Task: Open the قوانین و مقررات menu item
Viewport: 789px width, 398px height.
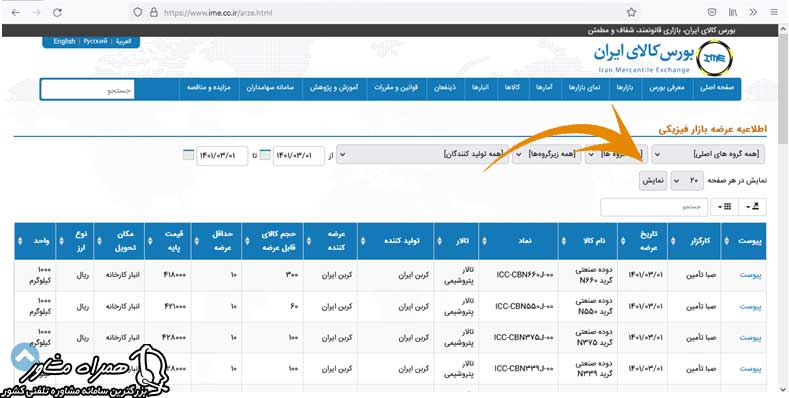Action: [x=397, y=88]
